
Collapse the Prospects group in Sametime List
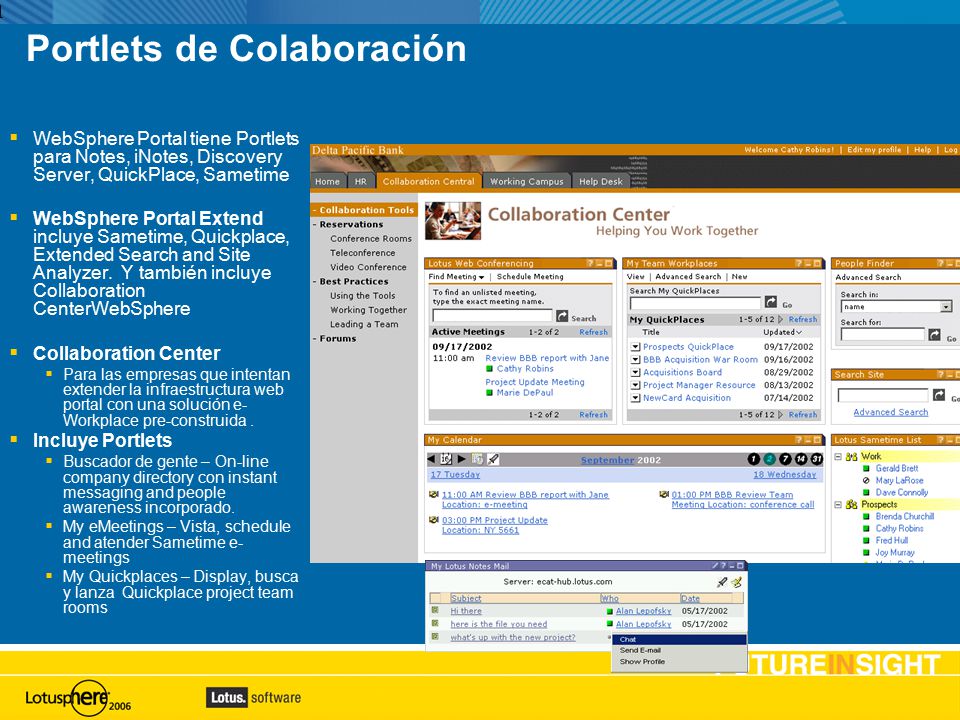point(838,505)
